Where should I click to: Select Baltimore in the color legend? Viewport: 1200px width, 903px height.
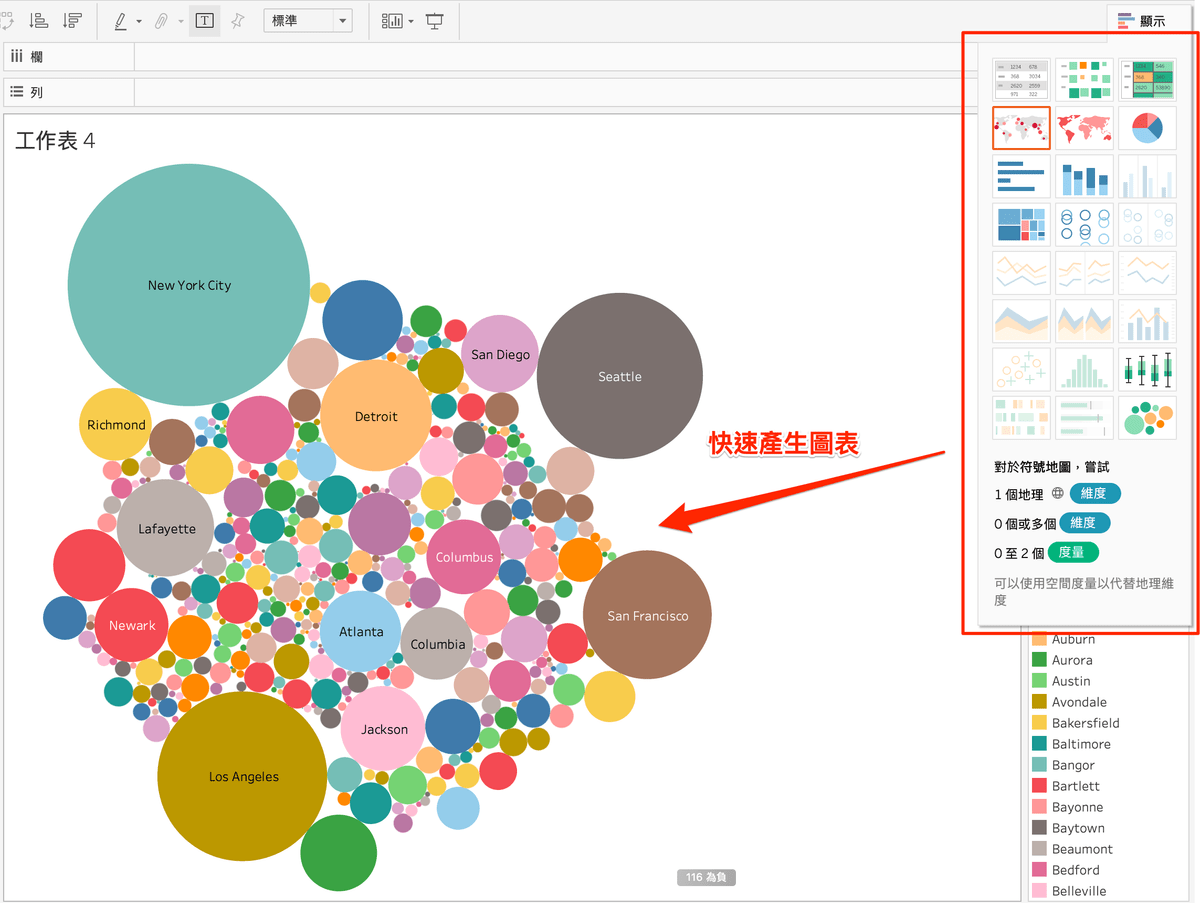1081,744
